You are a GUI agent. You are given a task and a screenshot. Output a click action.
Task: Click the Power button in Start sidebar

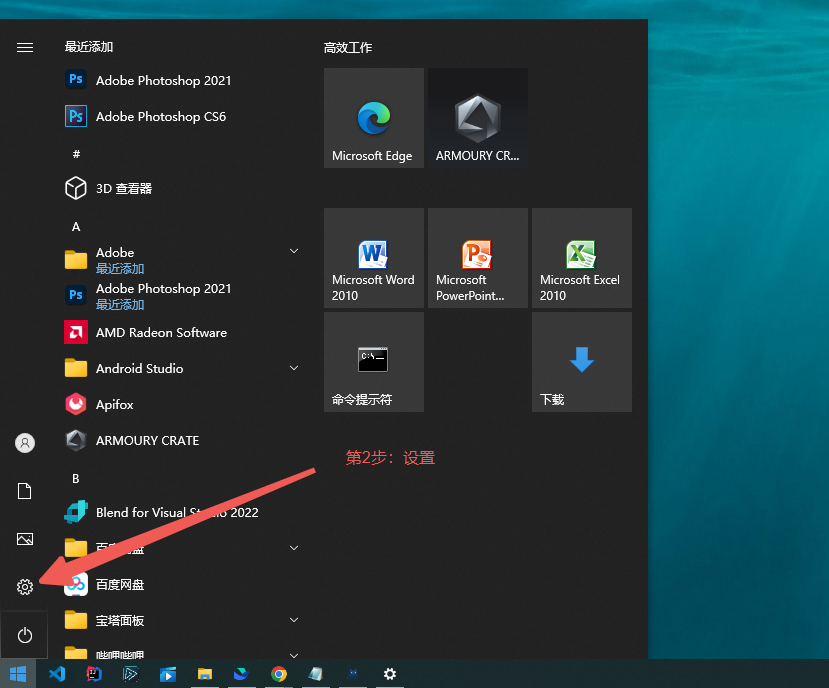[x=25, y=635]
